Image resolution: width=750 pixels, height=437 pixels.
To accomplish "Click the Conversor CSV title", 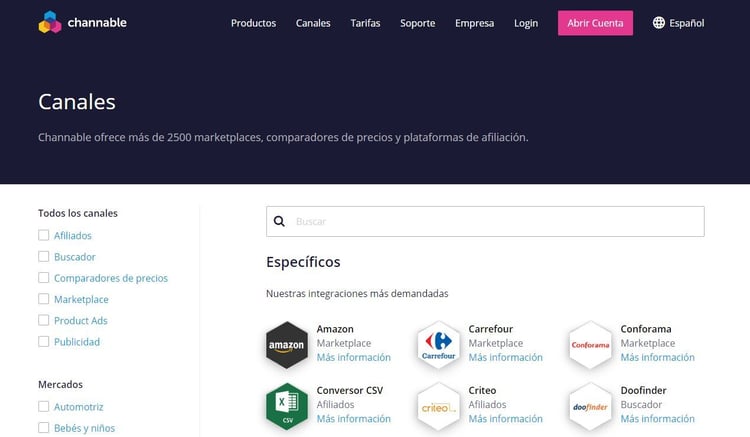I will tap(350, 390).
